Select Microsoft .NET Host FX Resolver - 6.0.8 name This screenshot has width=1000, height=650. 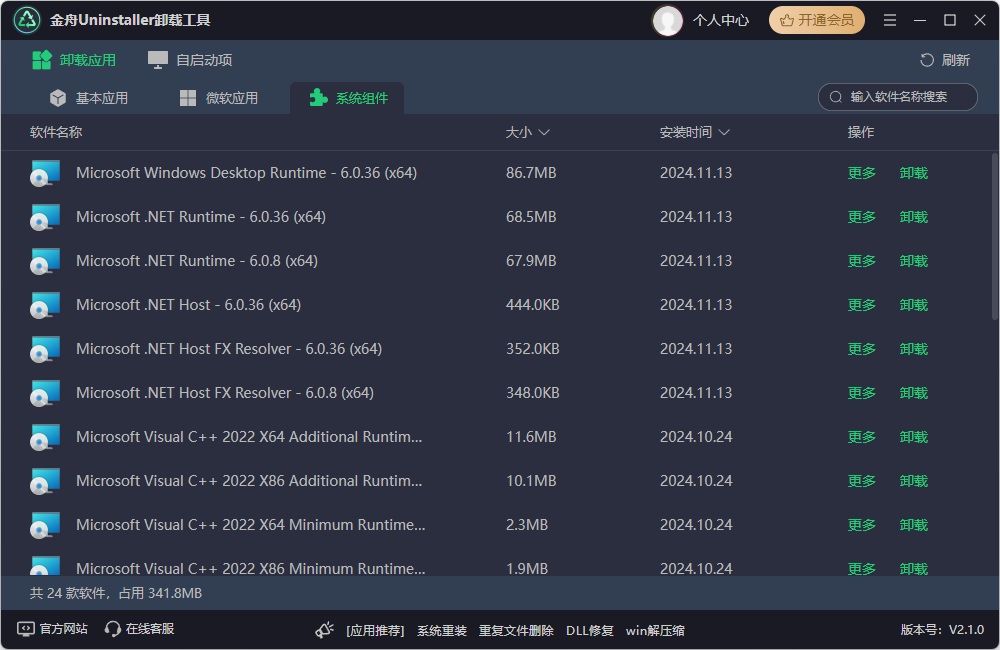224,393
